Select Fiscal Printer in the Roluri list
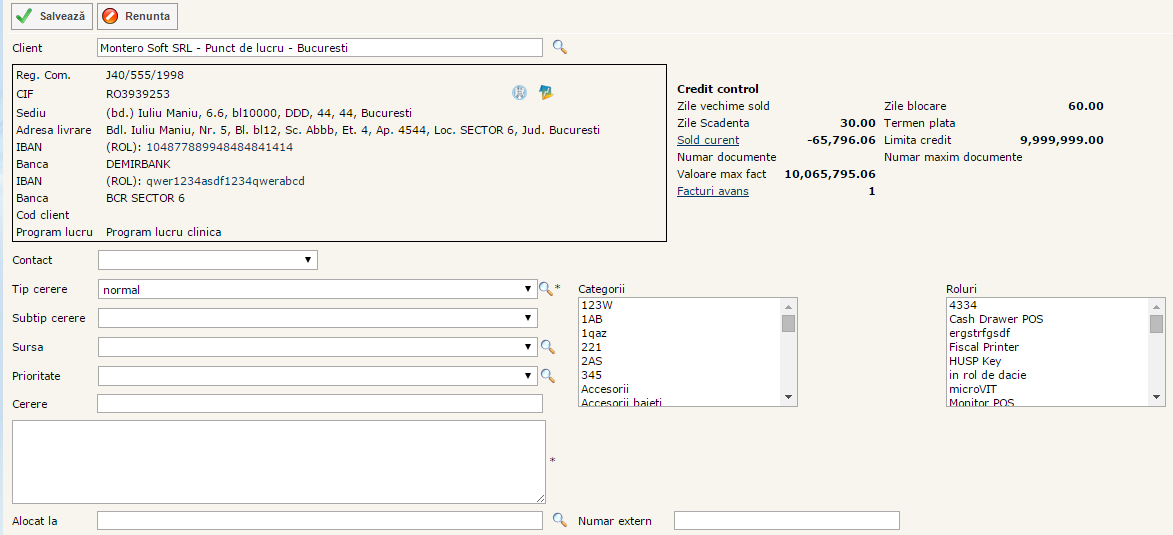Viewport: 1173px width, 535px height. [x=983, y=347]
